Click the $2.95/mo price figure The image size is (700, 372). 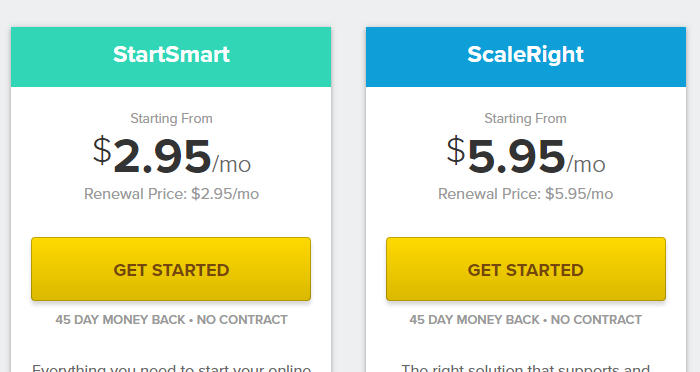point(172,156)
